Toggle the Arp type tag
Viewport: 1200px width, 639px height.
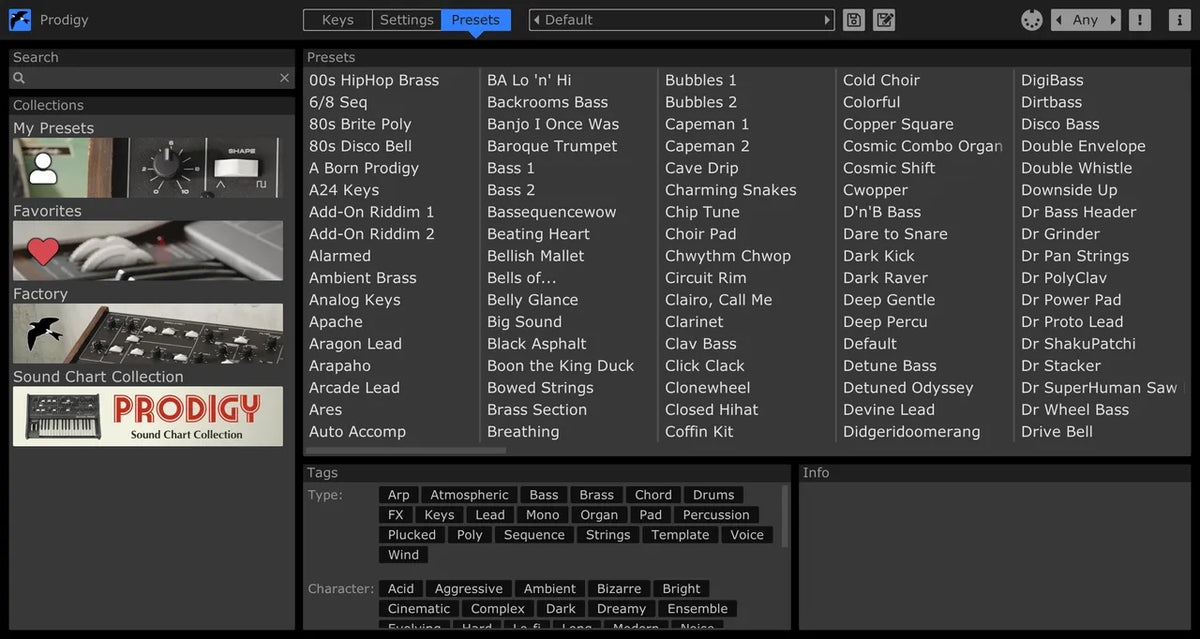click(399, 495)
